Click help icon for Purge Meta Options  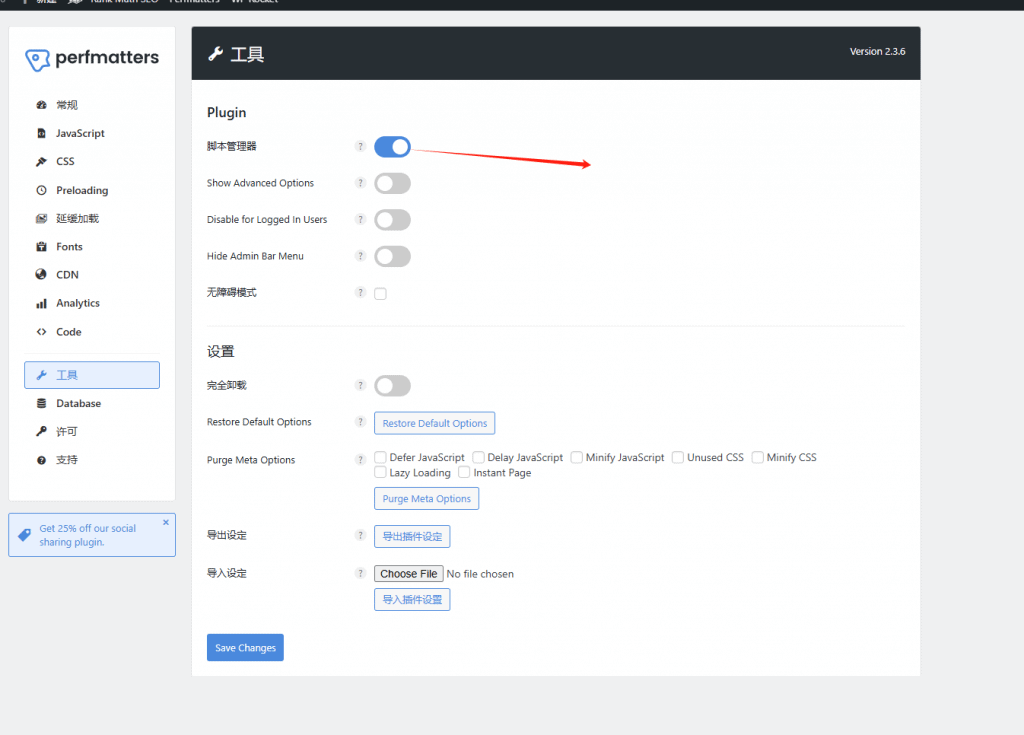(360, 460)
